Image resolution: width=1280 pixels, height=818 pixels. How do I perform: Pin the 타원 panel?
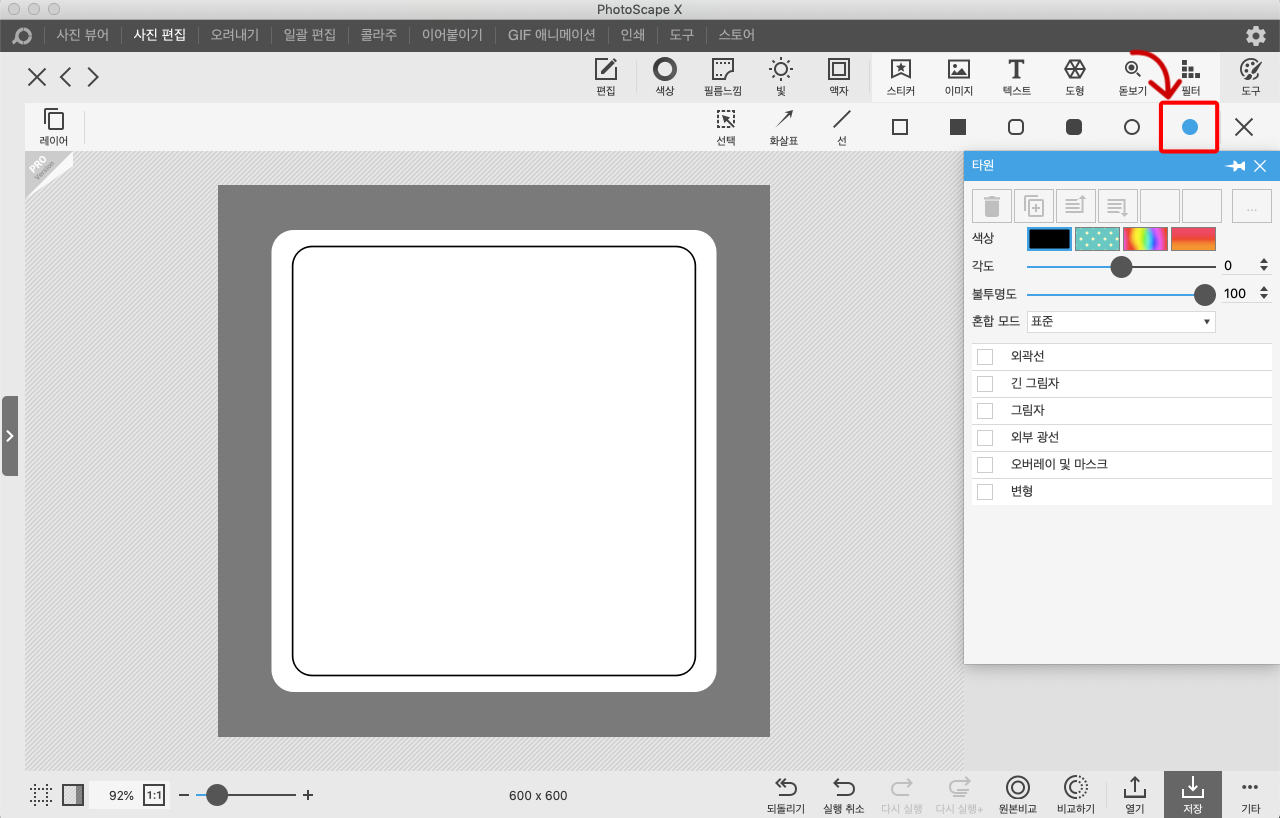click(1236, 166)
